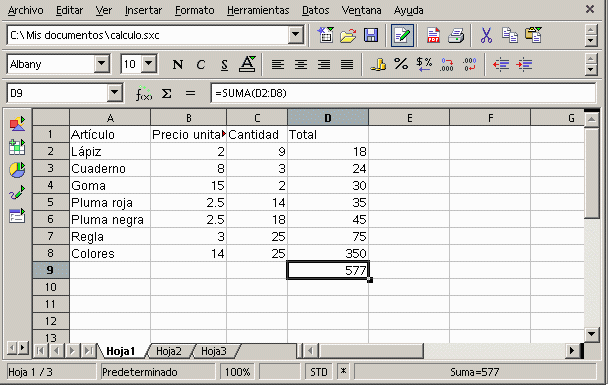
Task: Expand the formatting toolbar overflow arrow
Action: coord(591,69)
